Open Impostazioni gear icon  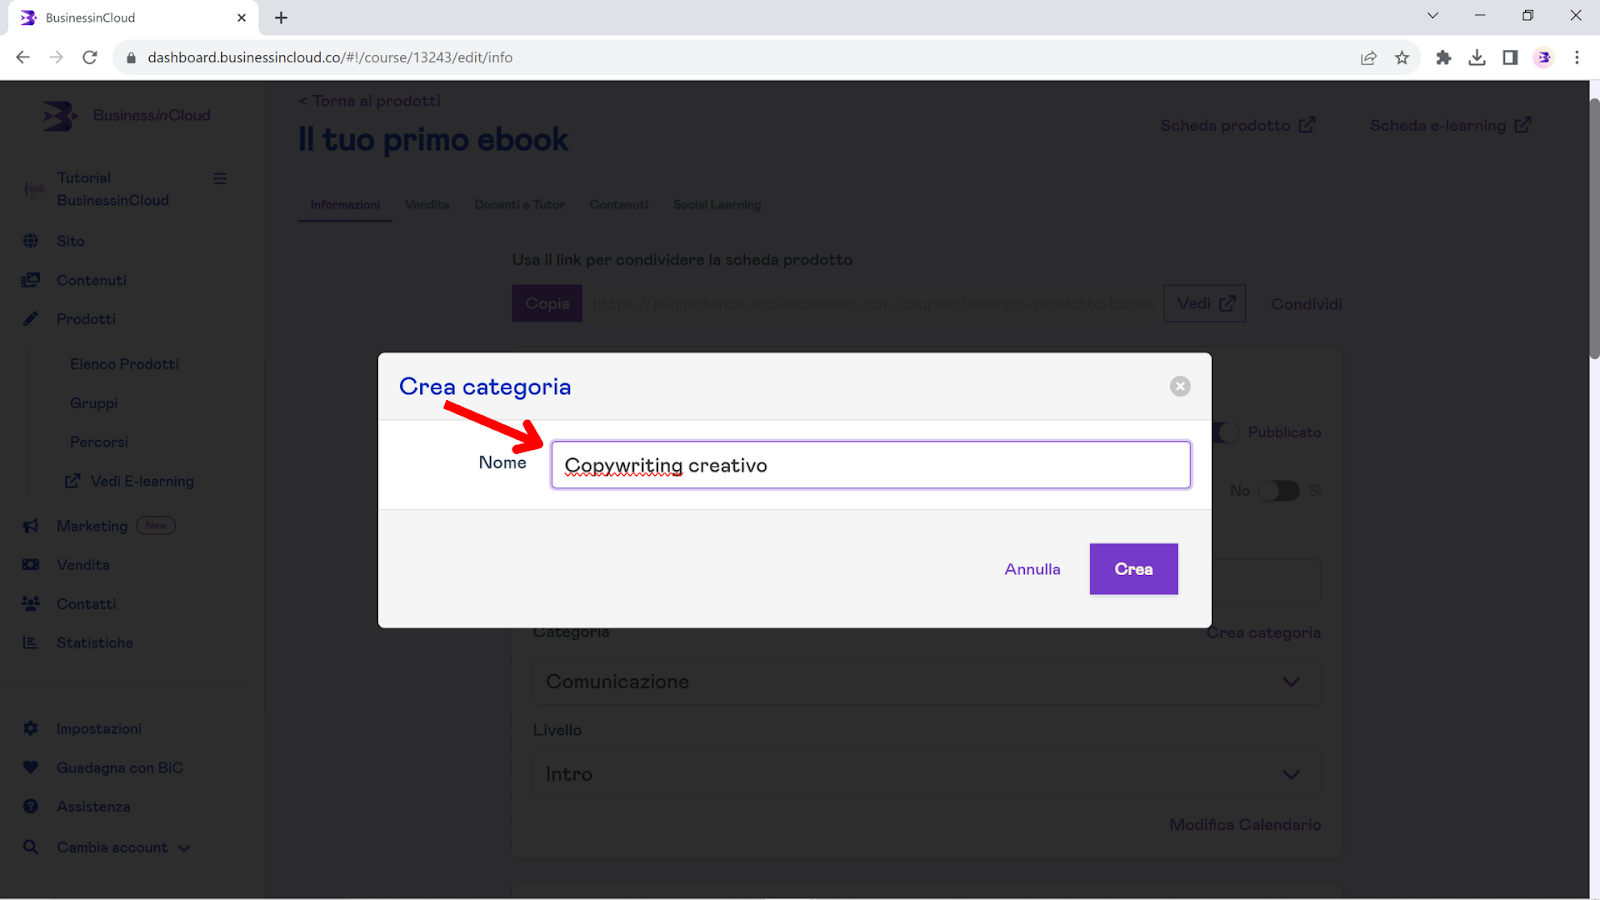click(31, 729)
